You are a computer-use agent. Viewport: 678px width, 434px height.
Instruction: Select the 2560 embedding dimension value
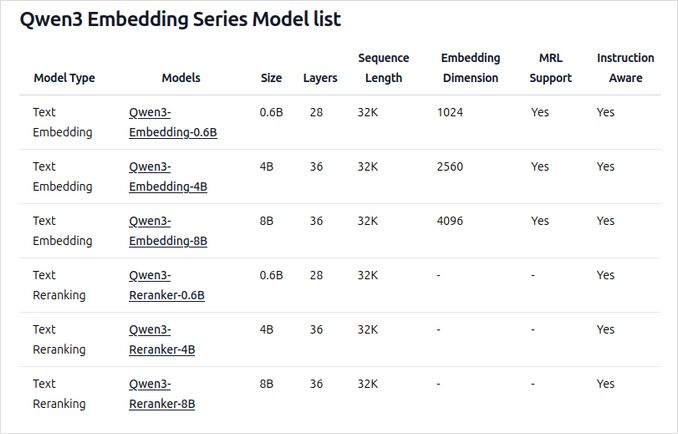[450, 167]
